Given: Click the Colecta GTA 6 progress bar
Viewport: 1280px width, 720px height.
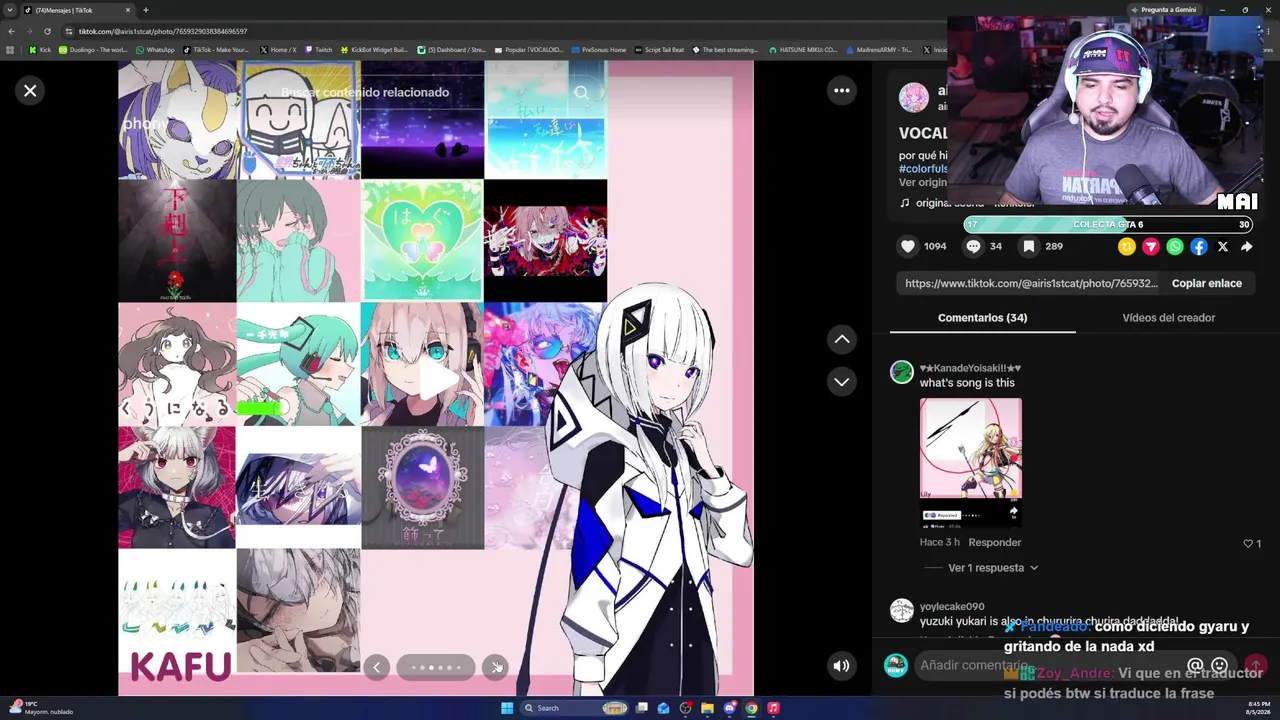Looking at the screenshot, I should coord(1108,224).
